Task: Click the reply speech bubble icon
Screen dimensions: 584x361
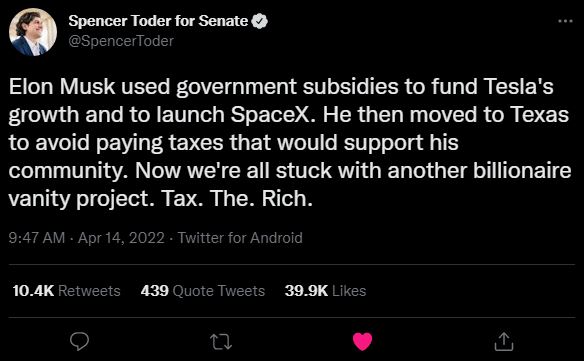Action: pos(79,341)
